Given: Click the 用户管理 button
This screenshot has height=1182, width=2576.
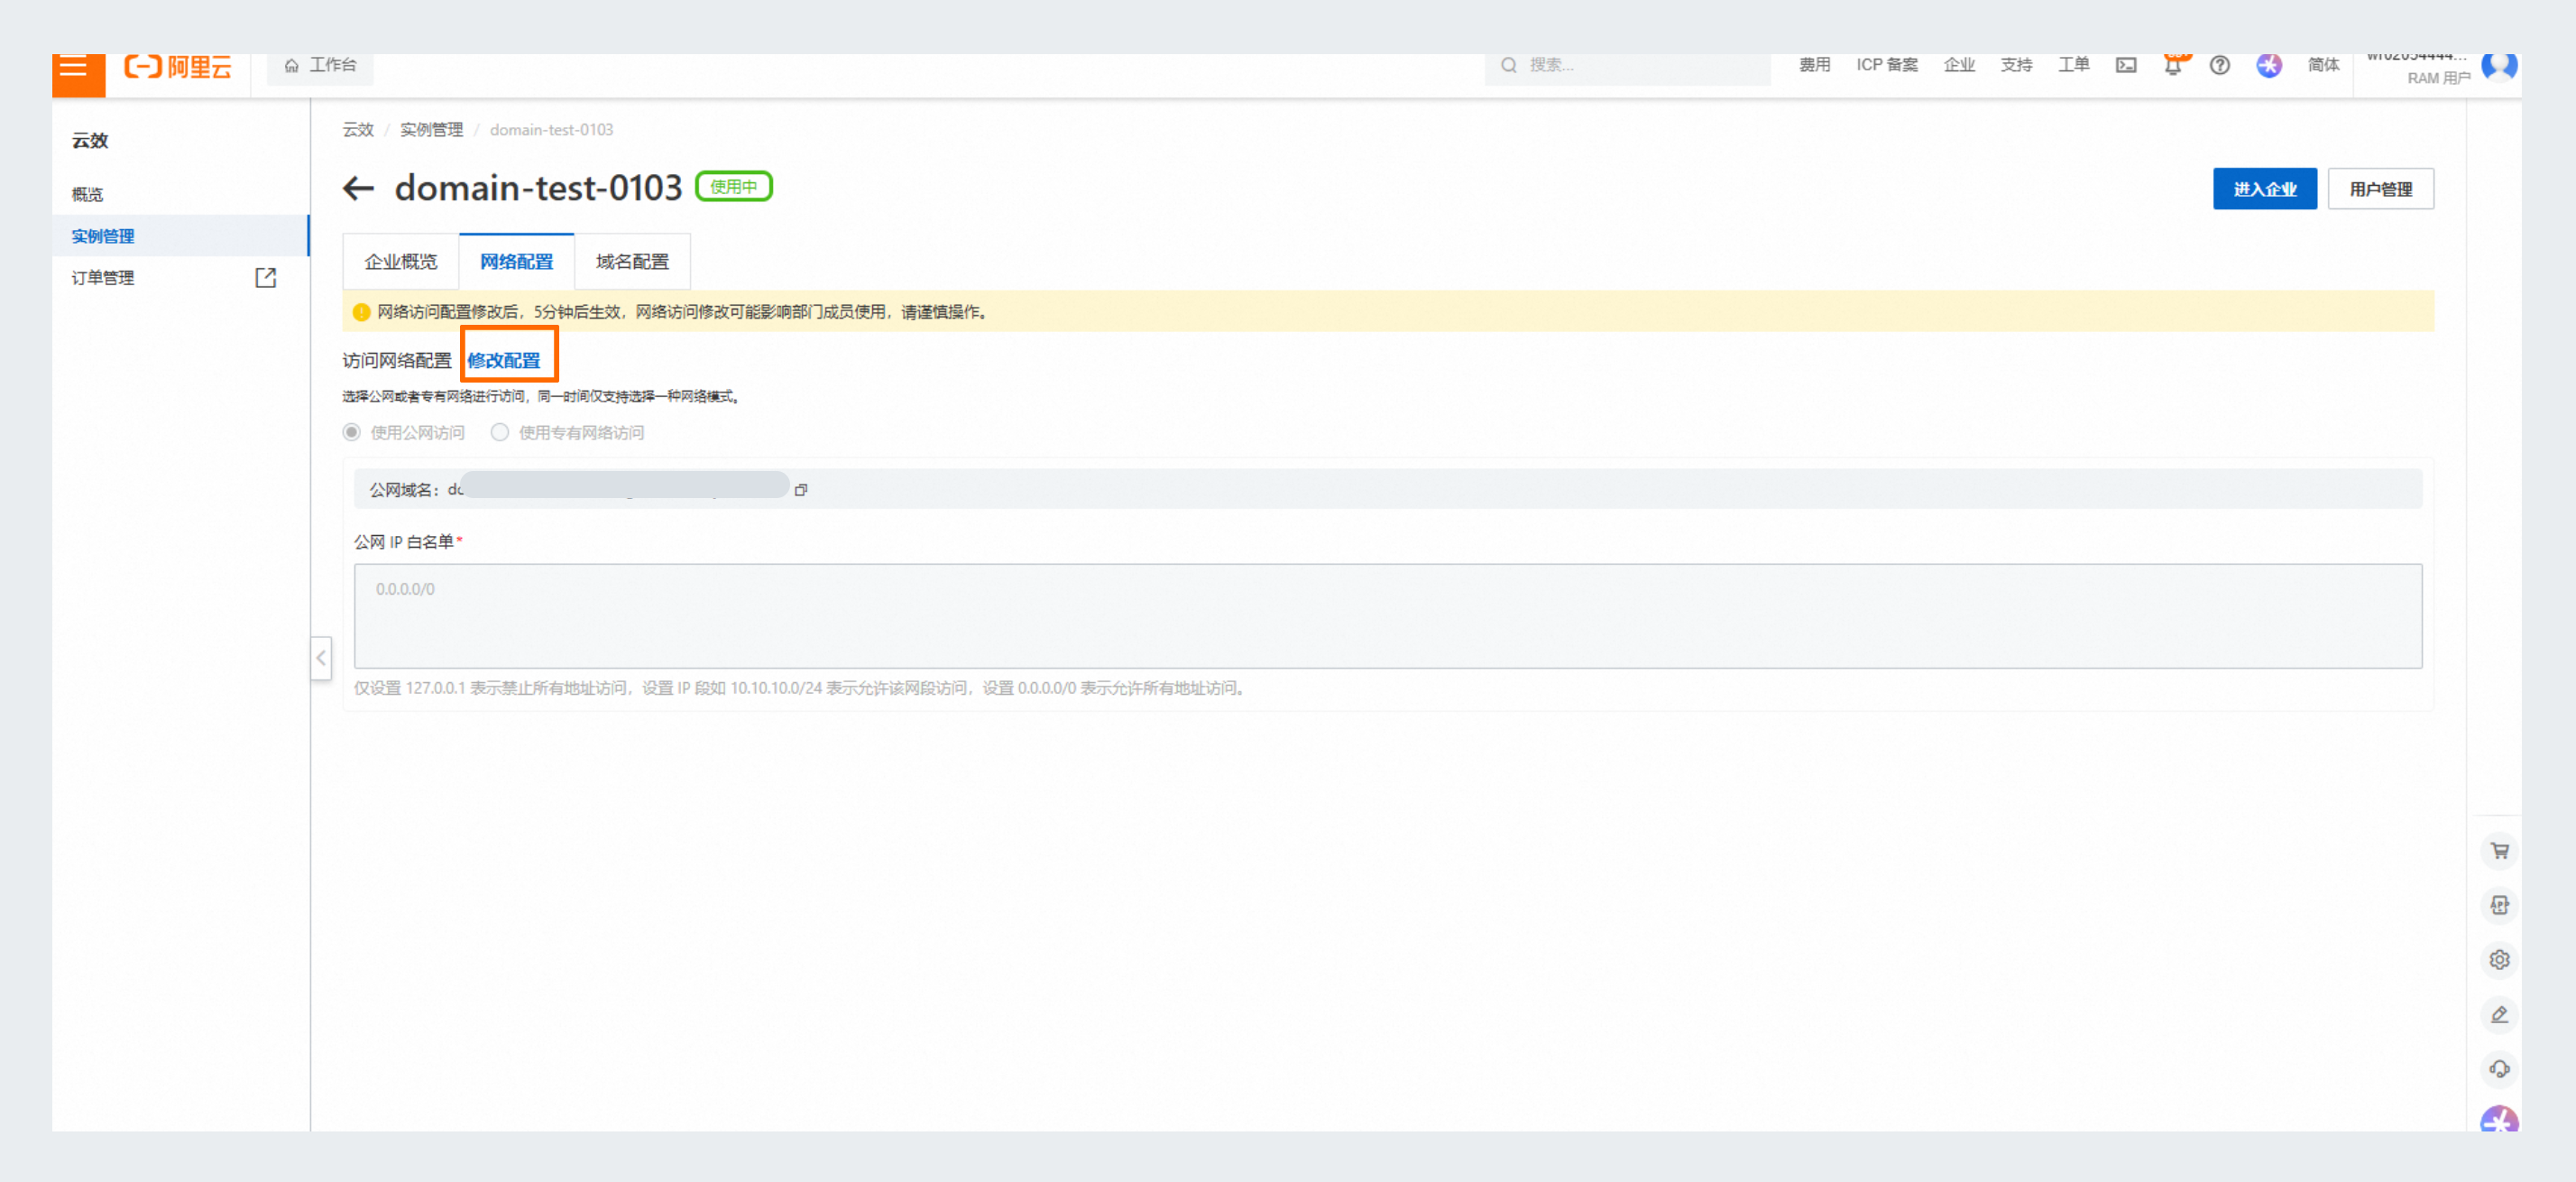Looking at the screenshot, I should click(2380, 189).
